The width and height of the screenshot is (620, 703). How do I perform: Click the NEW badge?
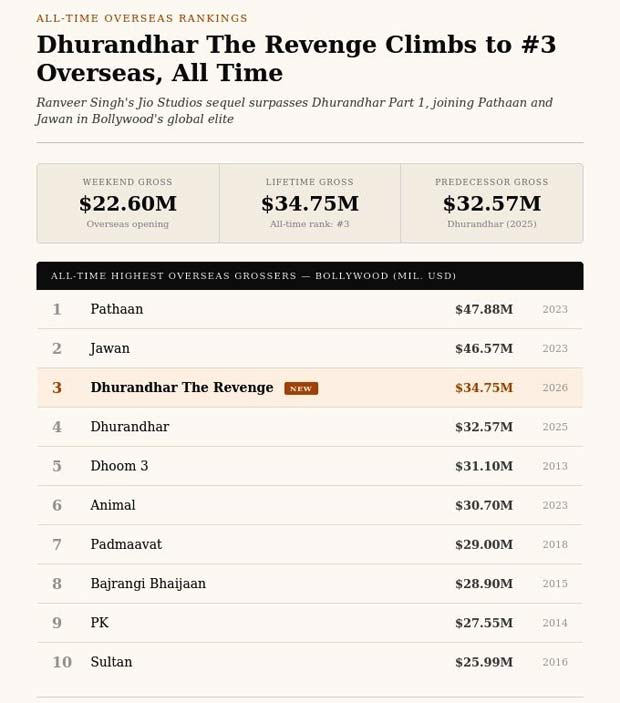pyautogui.click(x=301, y=388)
